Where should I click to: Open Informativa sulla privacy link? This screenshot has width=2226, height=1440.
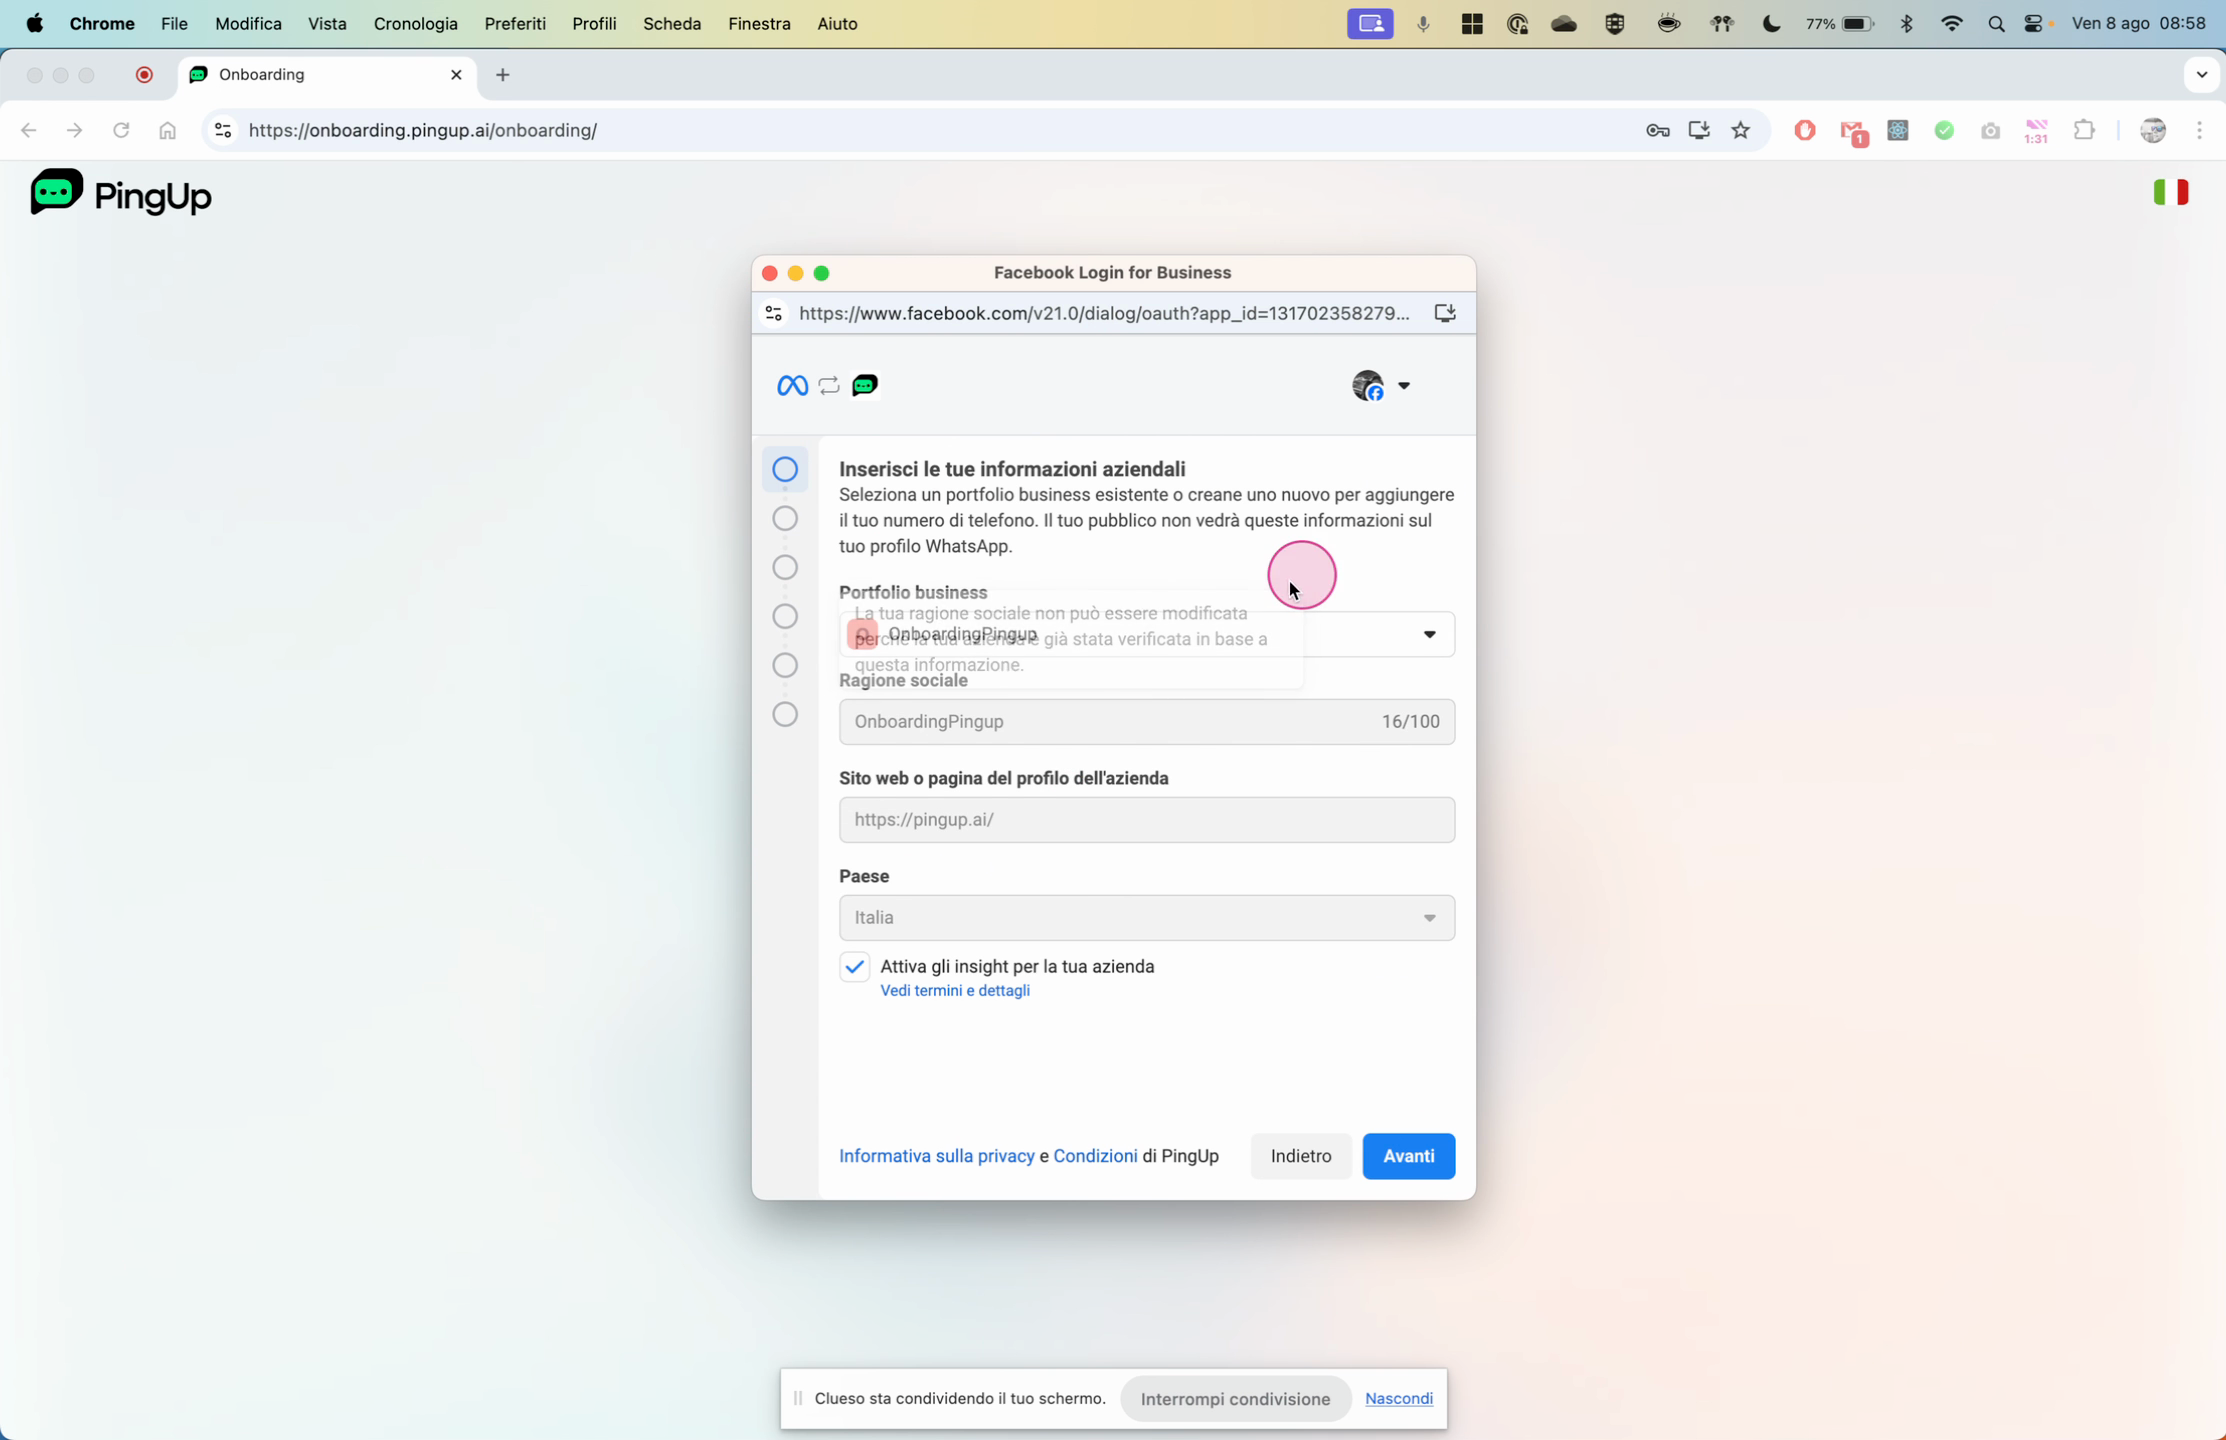click(936, 1156)
